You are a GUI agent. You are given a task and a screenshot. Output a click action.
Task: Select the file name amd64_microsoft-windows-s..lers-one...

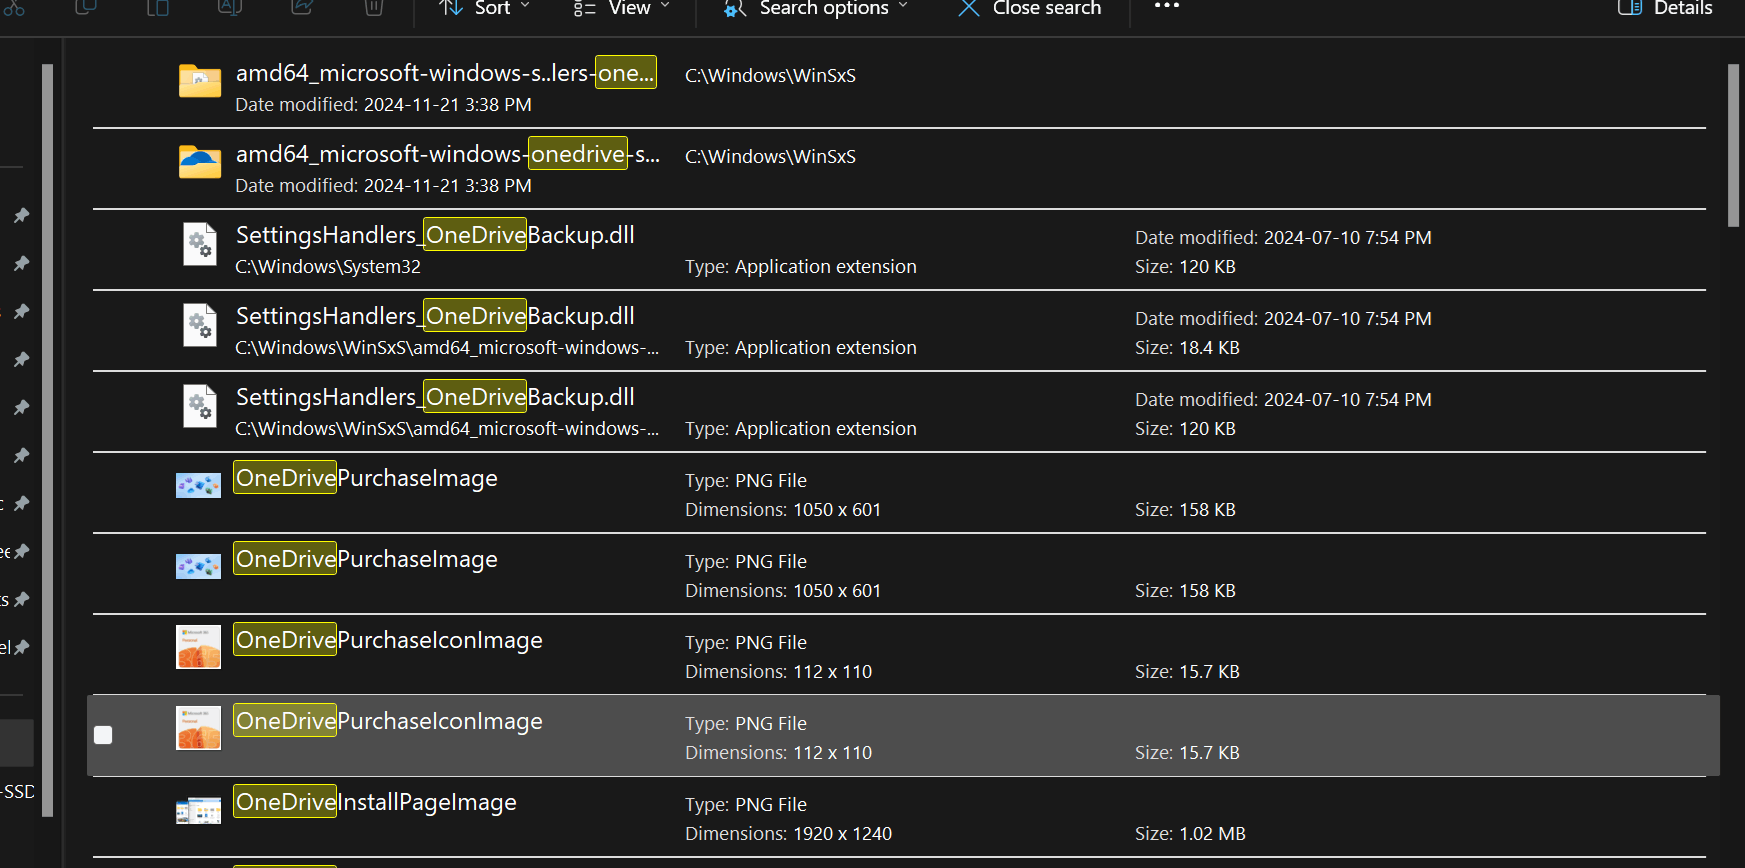coord(446,73)
